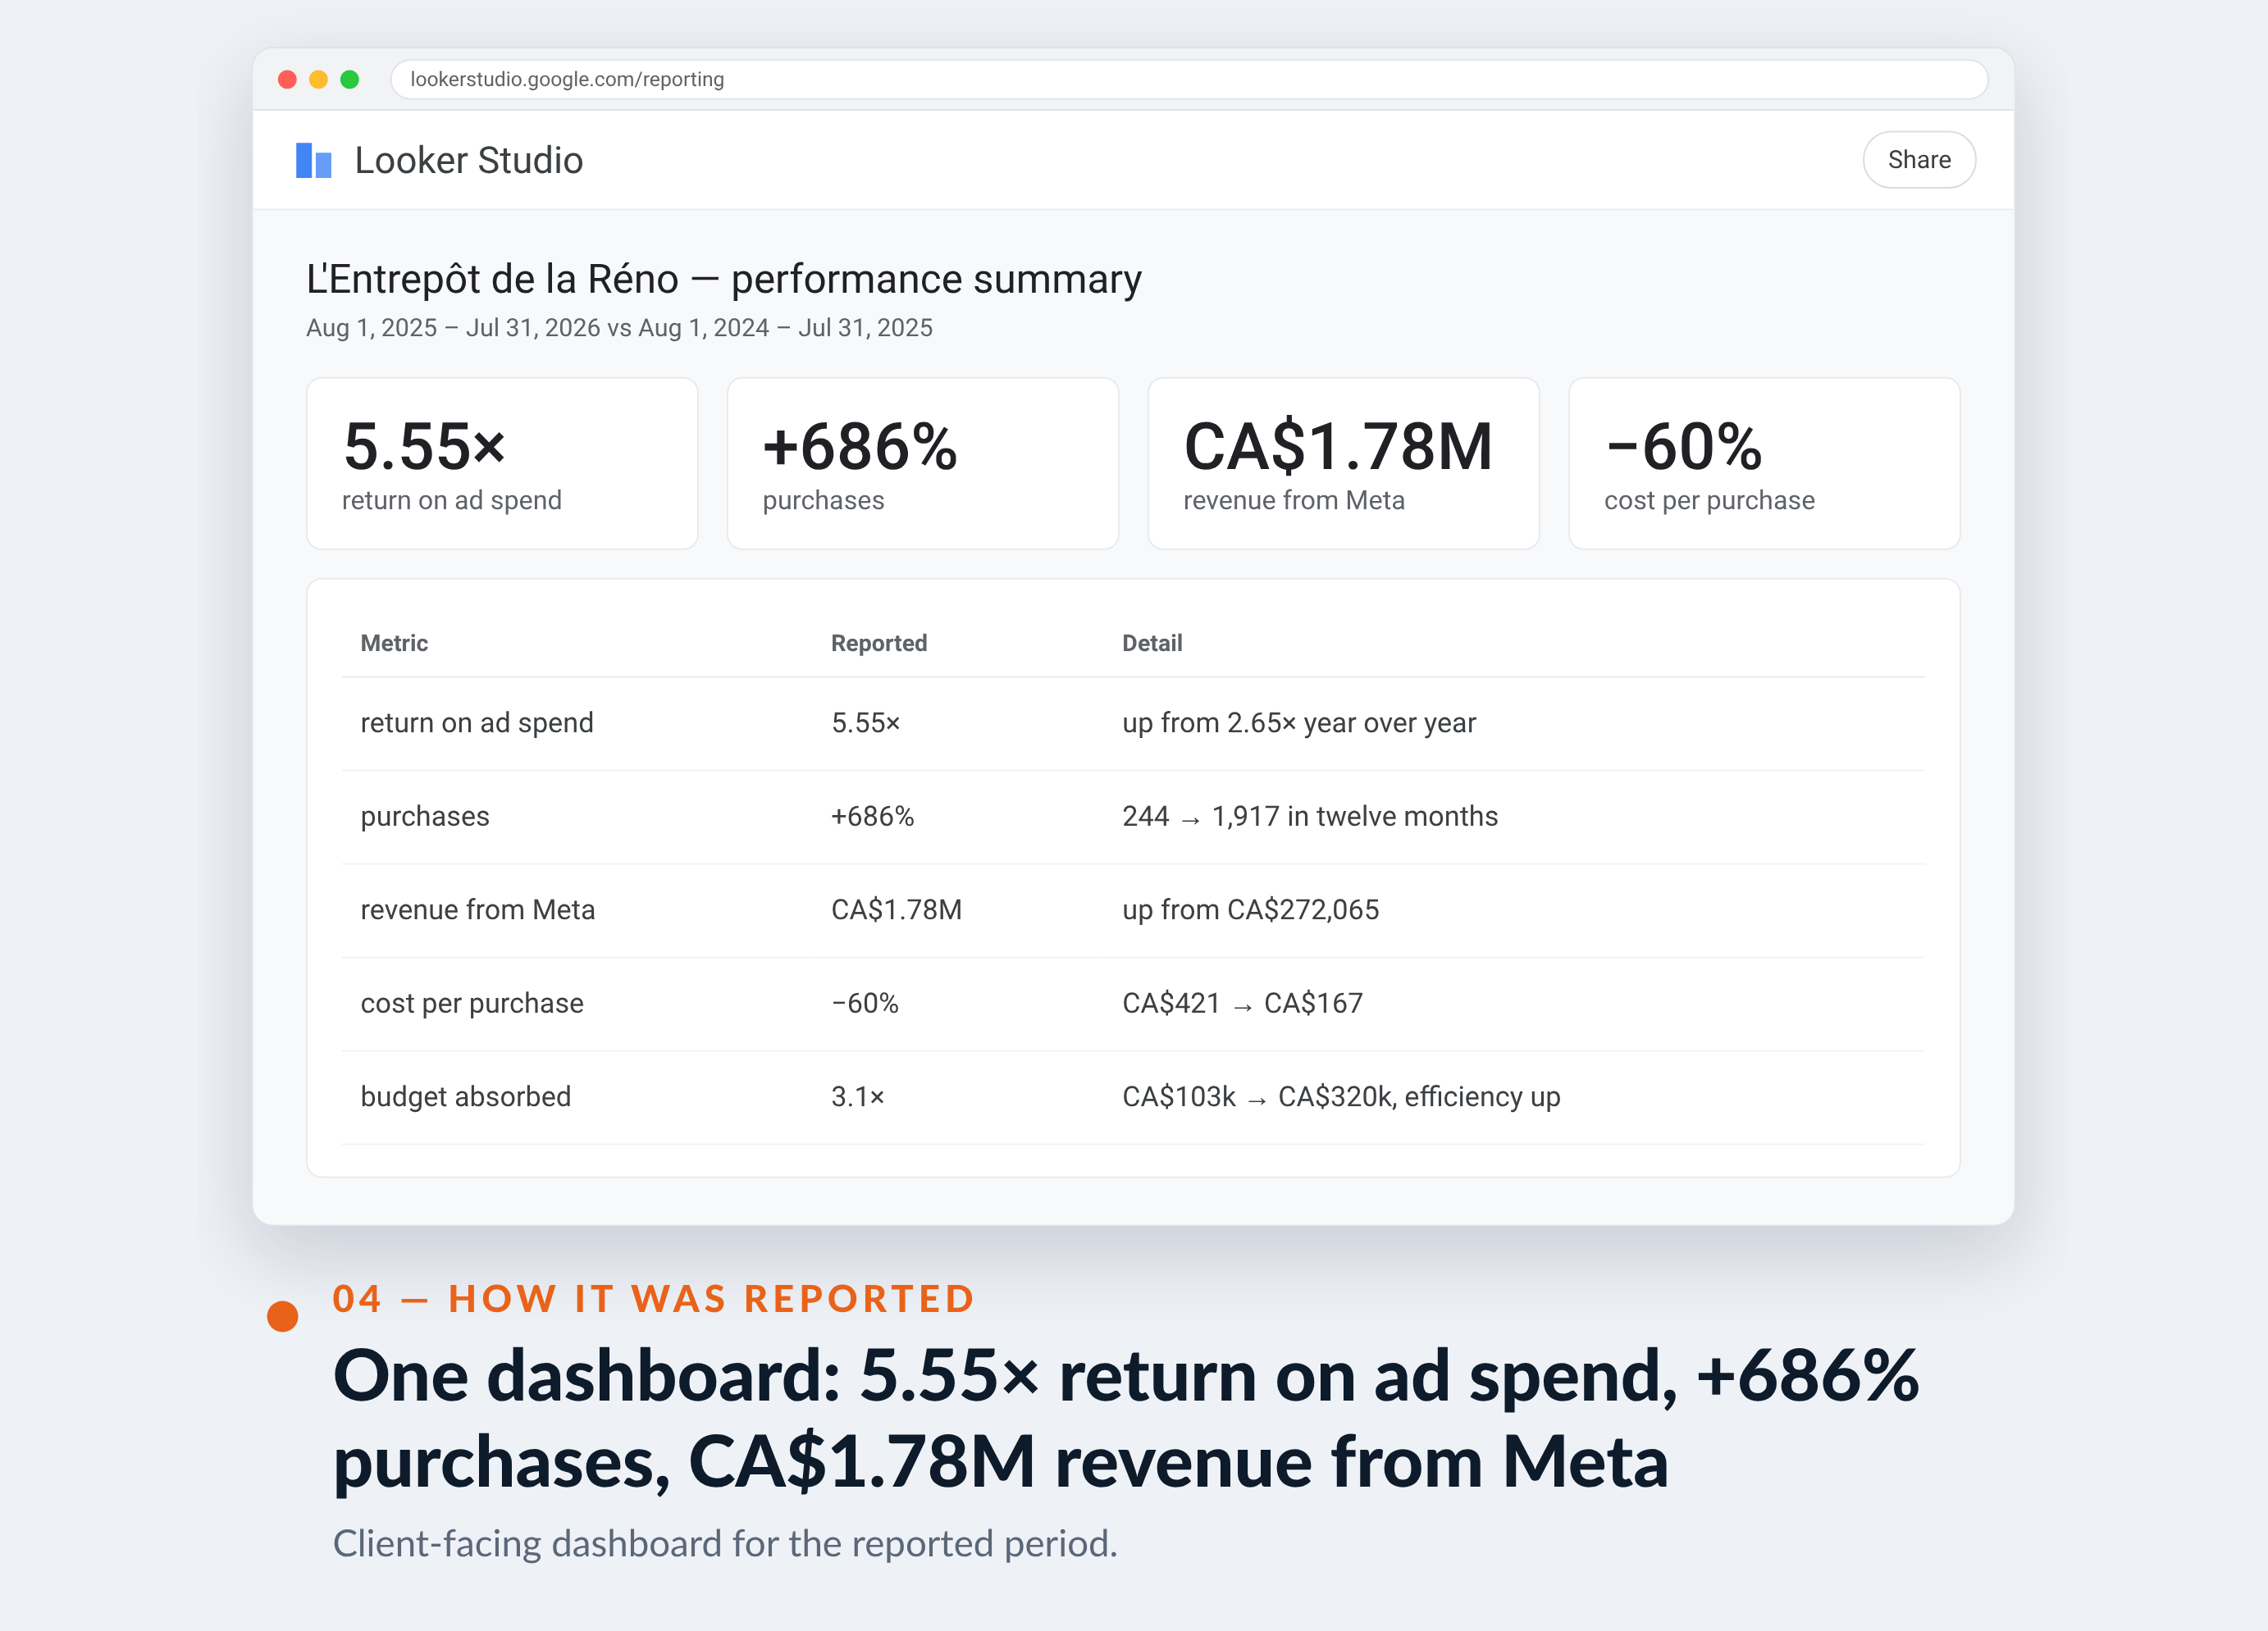Click 'CA$103k → CA$320k, efficiency up' cell
This screenshot has height=1631, width=2268.
pos(1341,1097)
